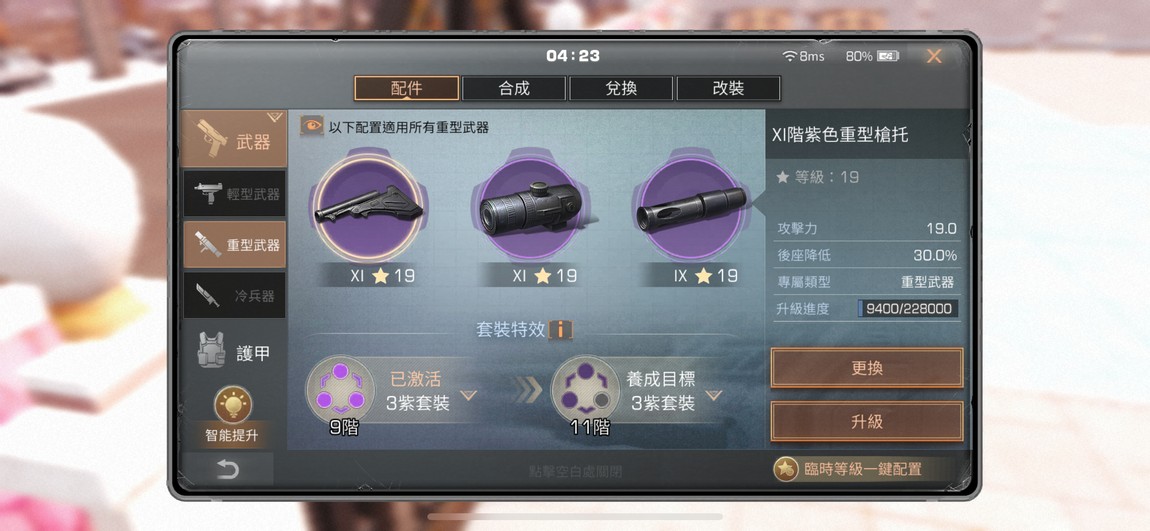The height and width of the screenshot is (531, 1150).
Task: Click the 升級 button
Action: (x=867, y=422)
